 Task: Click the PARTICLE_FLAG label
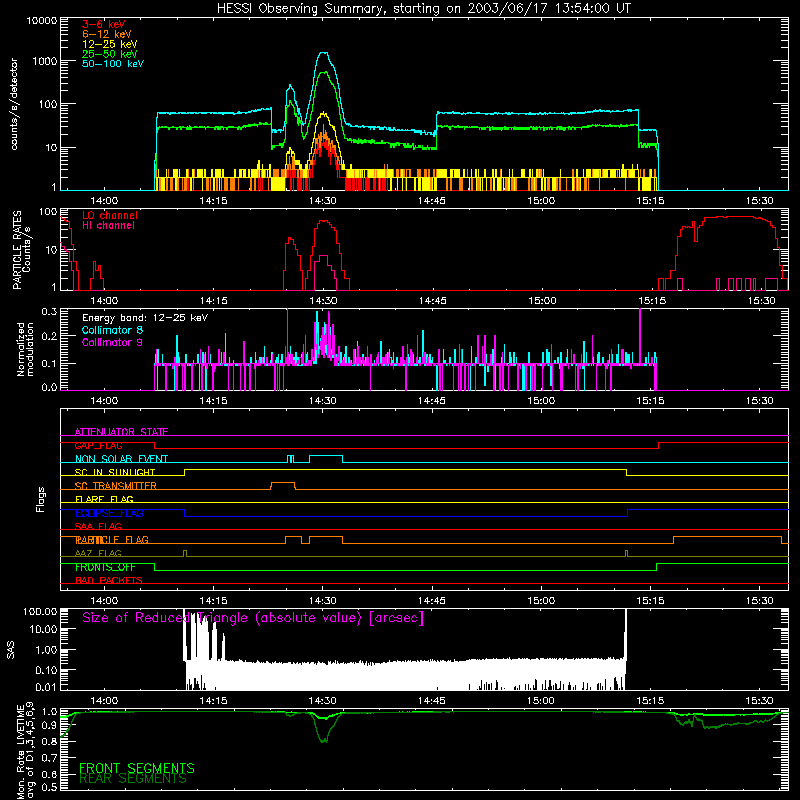(112, 539)
